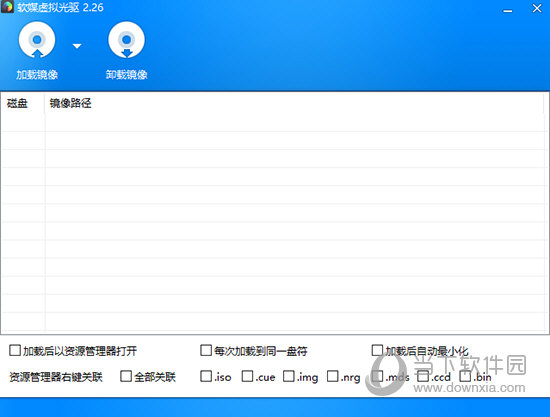The image size is (550, 417).
Task: Click the 加载镜像 load image disc icon
Action: [37, 40]
